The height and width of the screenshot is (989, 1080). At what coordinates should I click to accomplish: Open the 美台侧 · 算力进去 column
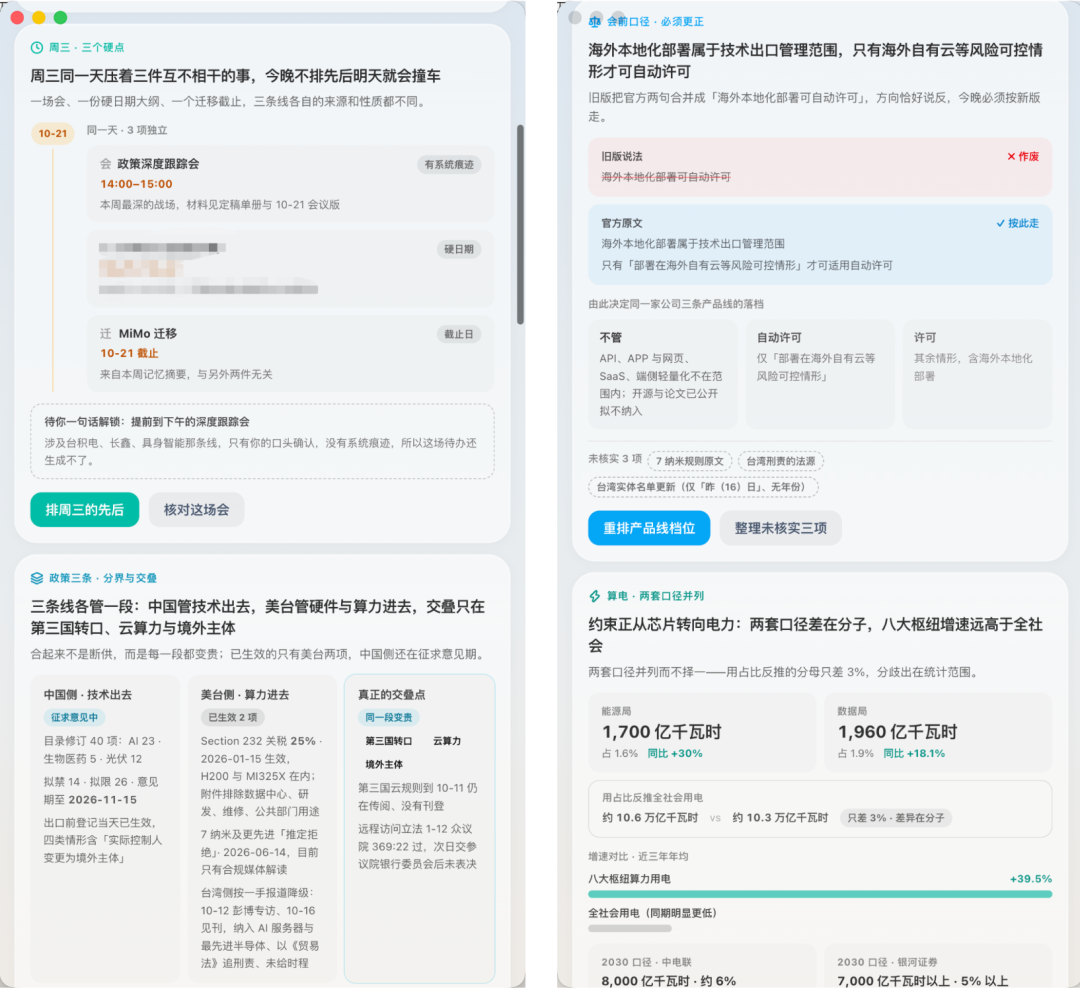[262, 829]
